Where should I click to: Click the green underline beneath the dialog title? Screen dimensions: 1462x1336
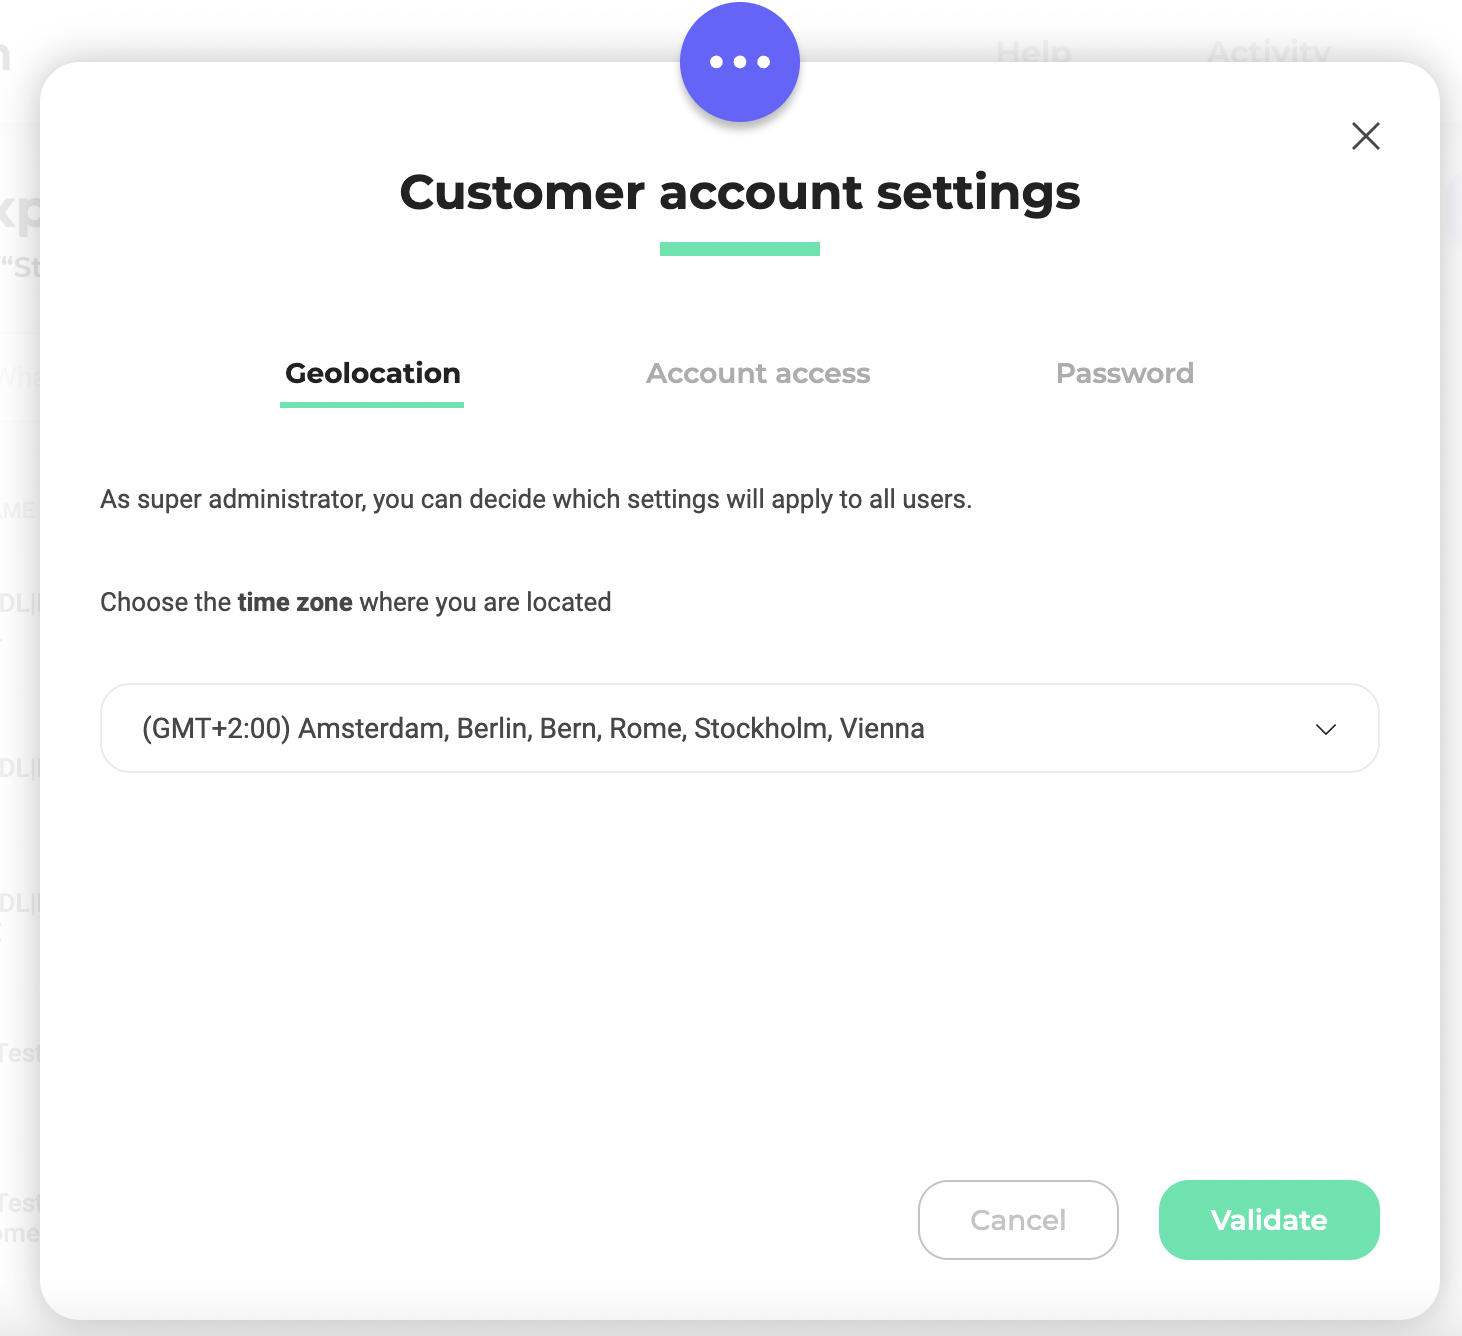click(x=740, y=249)
